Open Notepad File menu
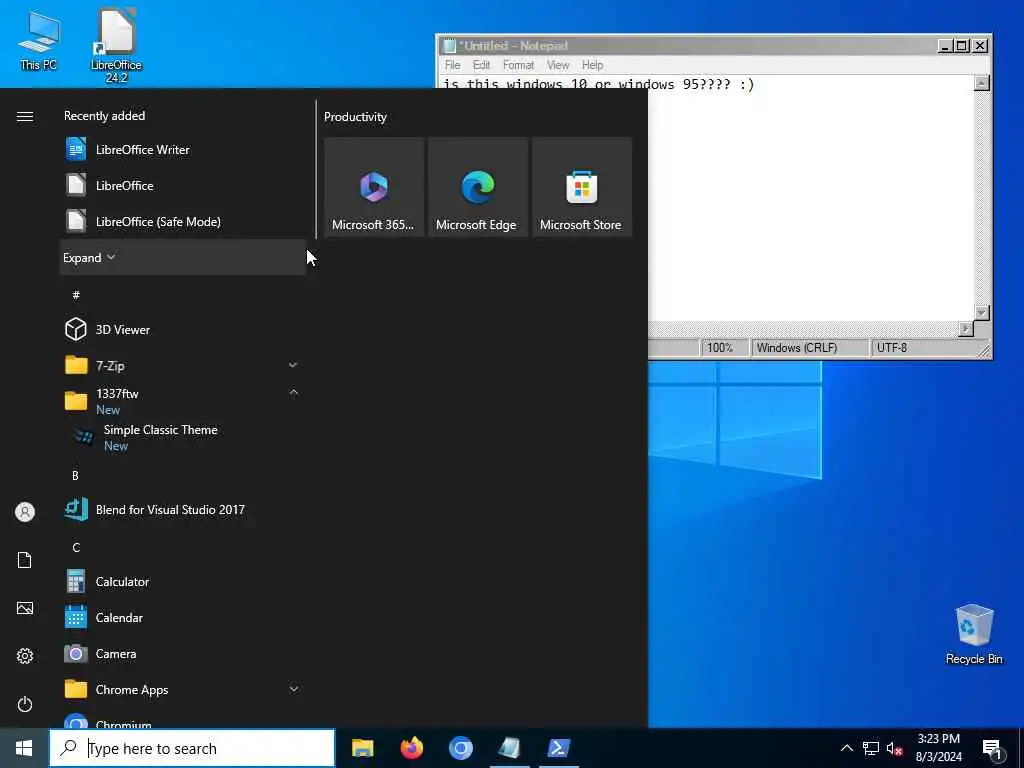This screenshot has height=768, width=1024. (453, 65)
